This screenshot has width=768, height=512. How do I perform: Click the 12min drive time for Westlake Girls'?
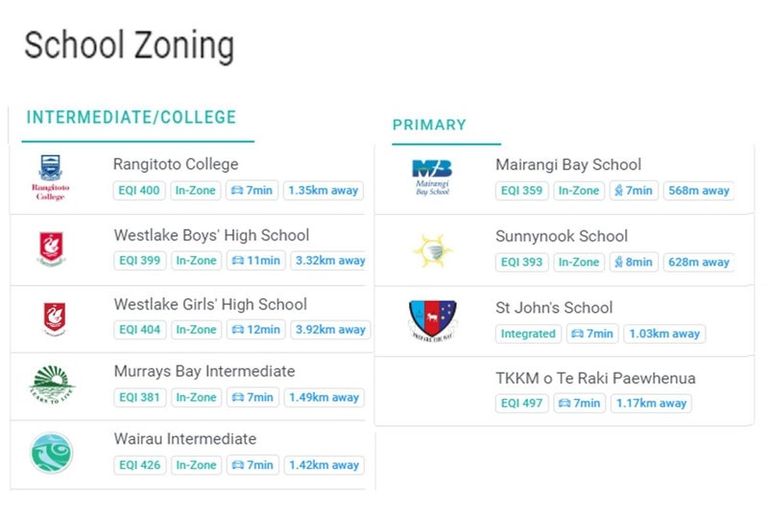point(256,329)
